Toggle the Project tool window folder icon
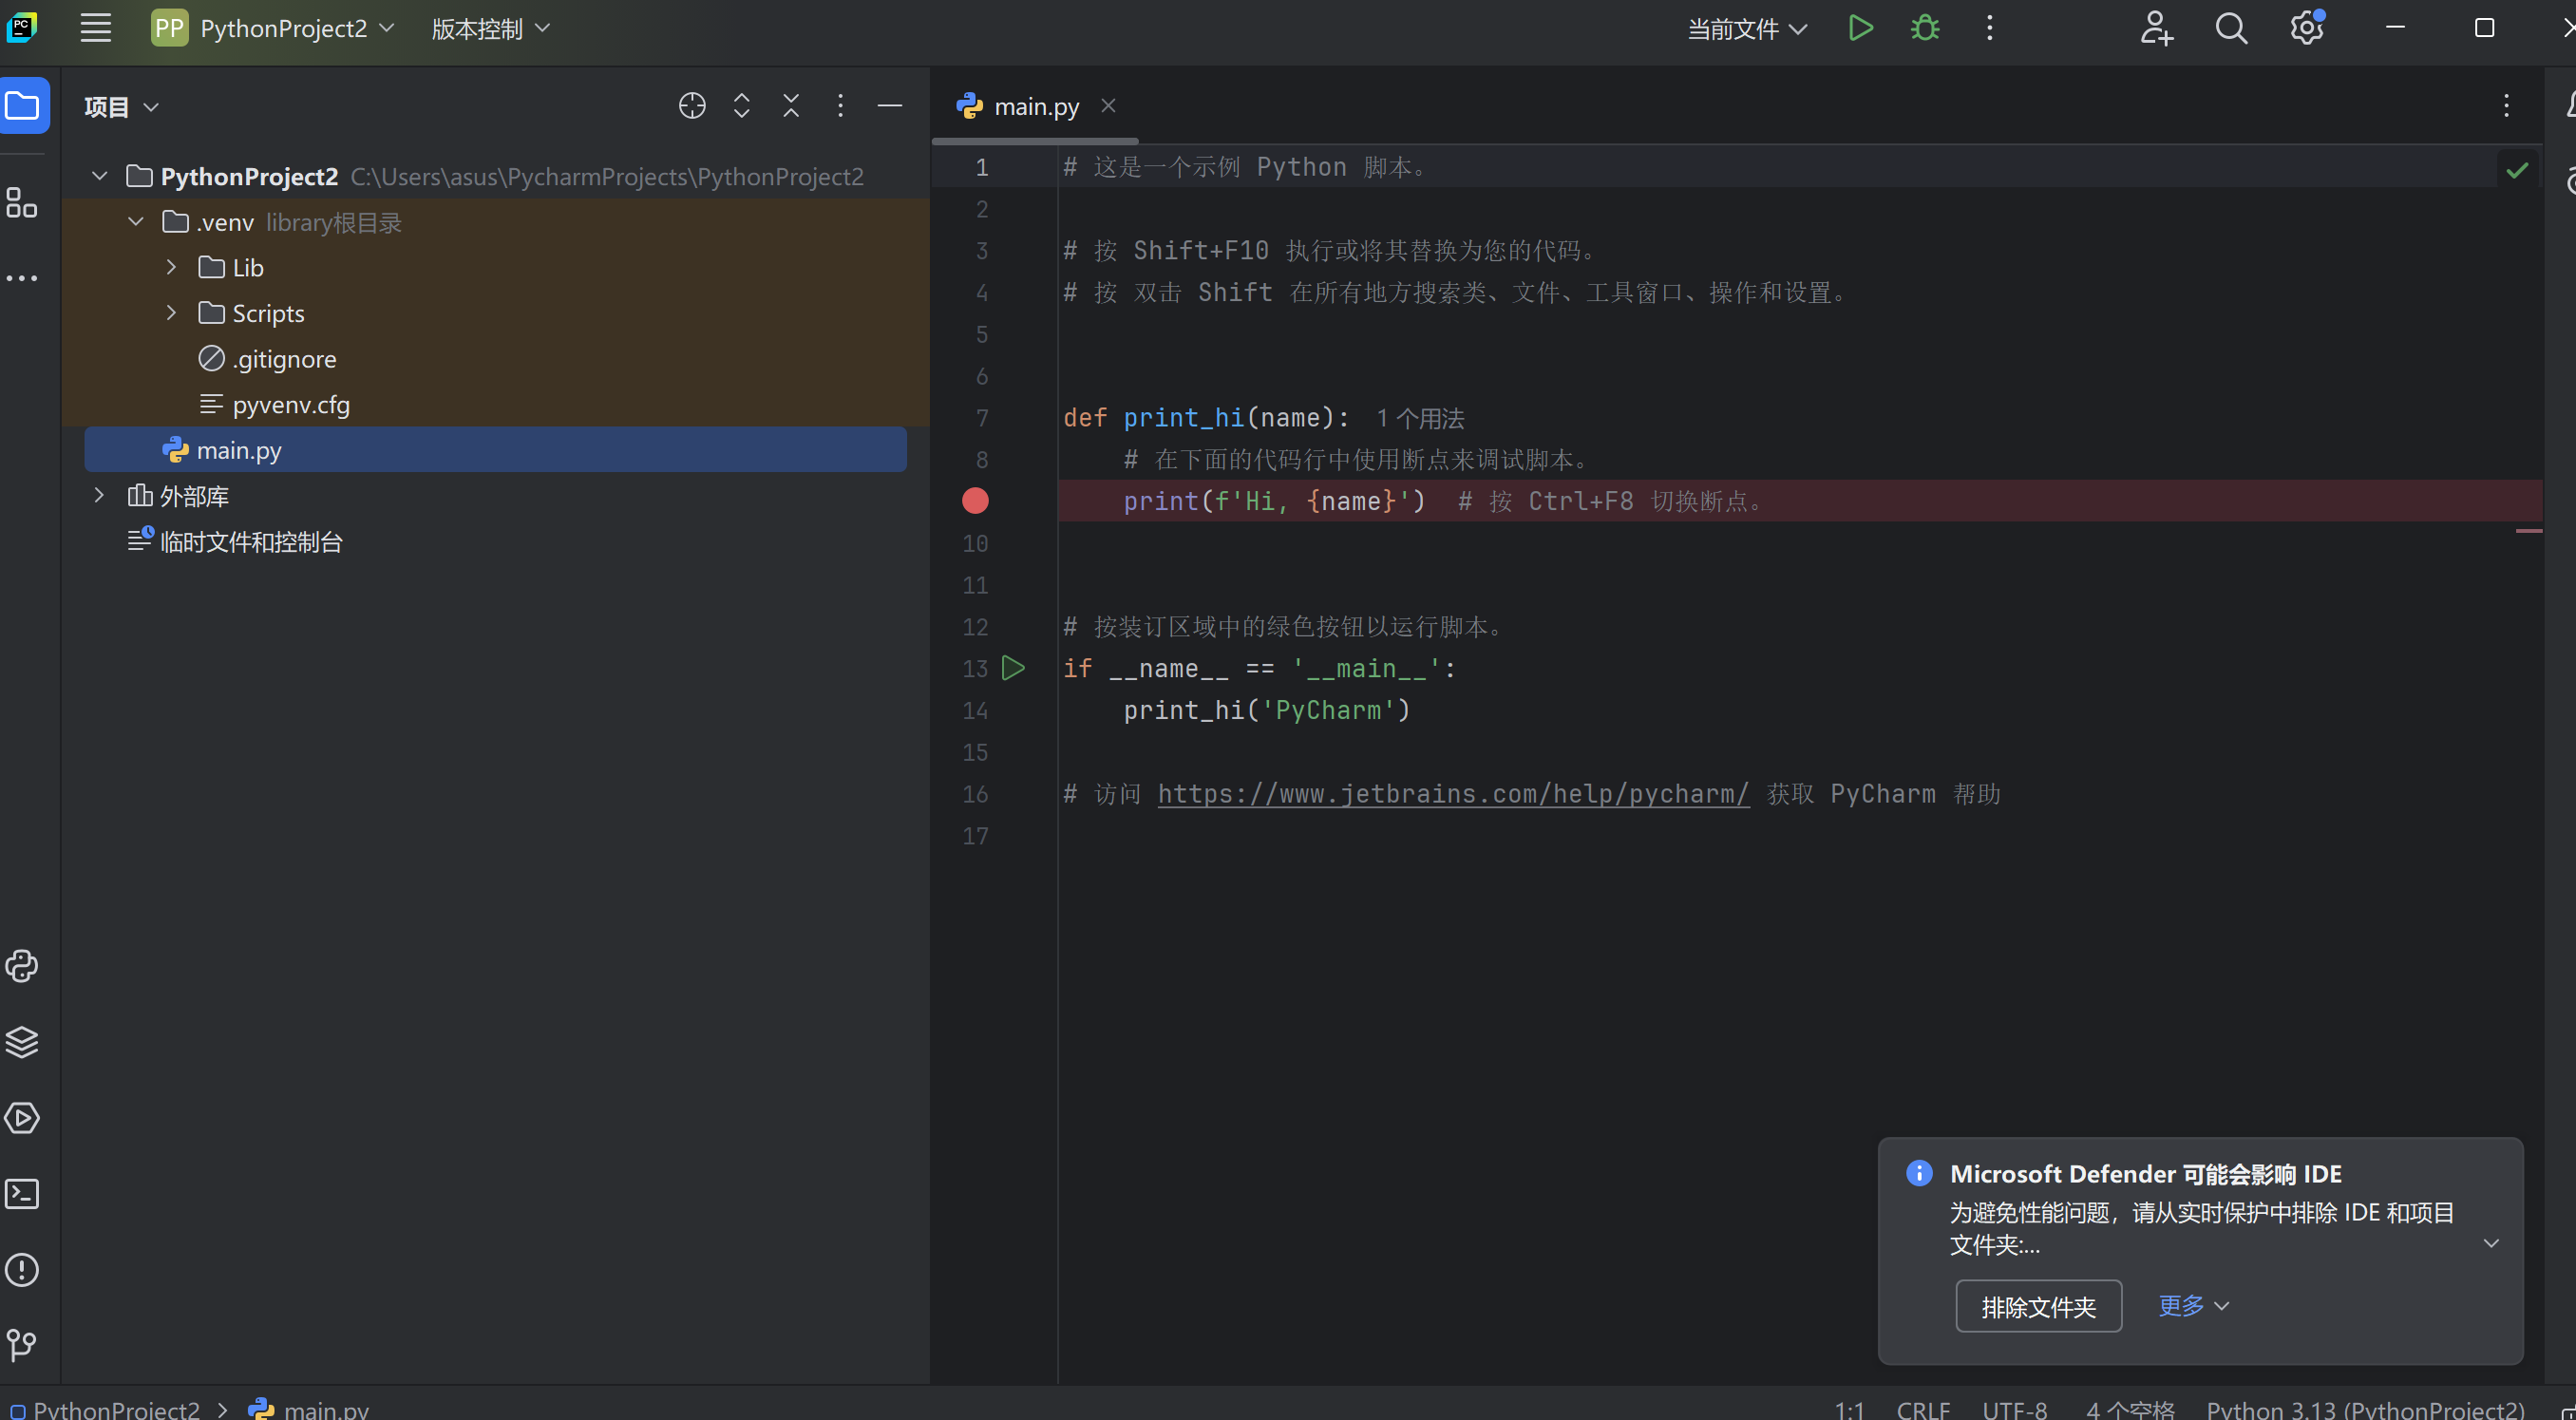This screenshot has width=2576, height=1420. pos(24,106)
